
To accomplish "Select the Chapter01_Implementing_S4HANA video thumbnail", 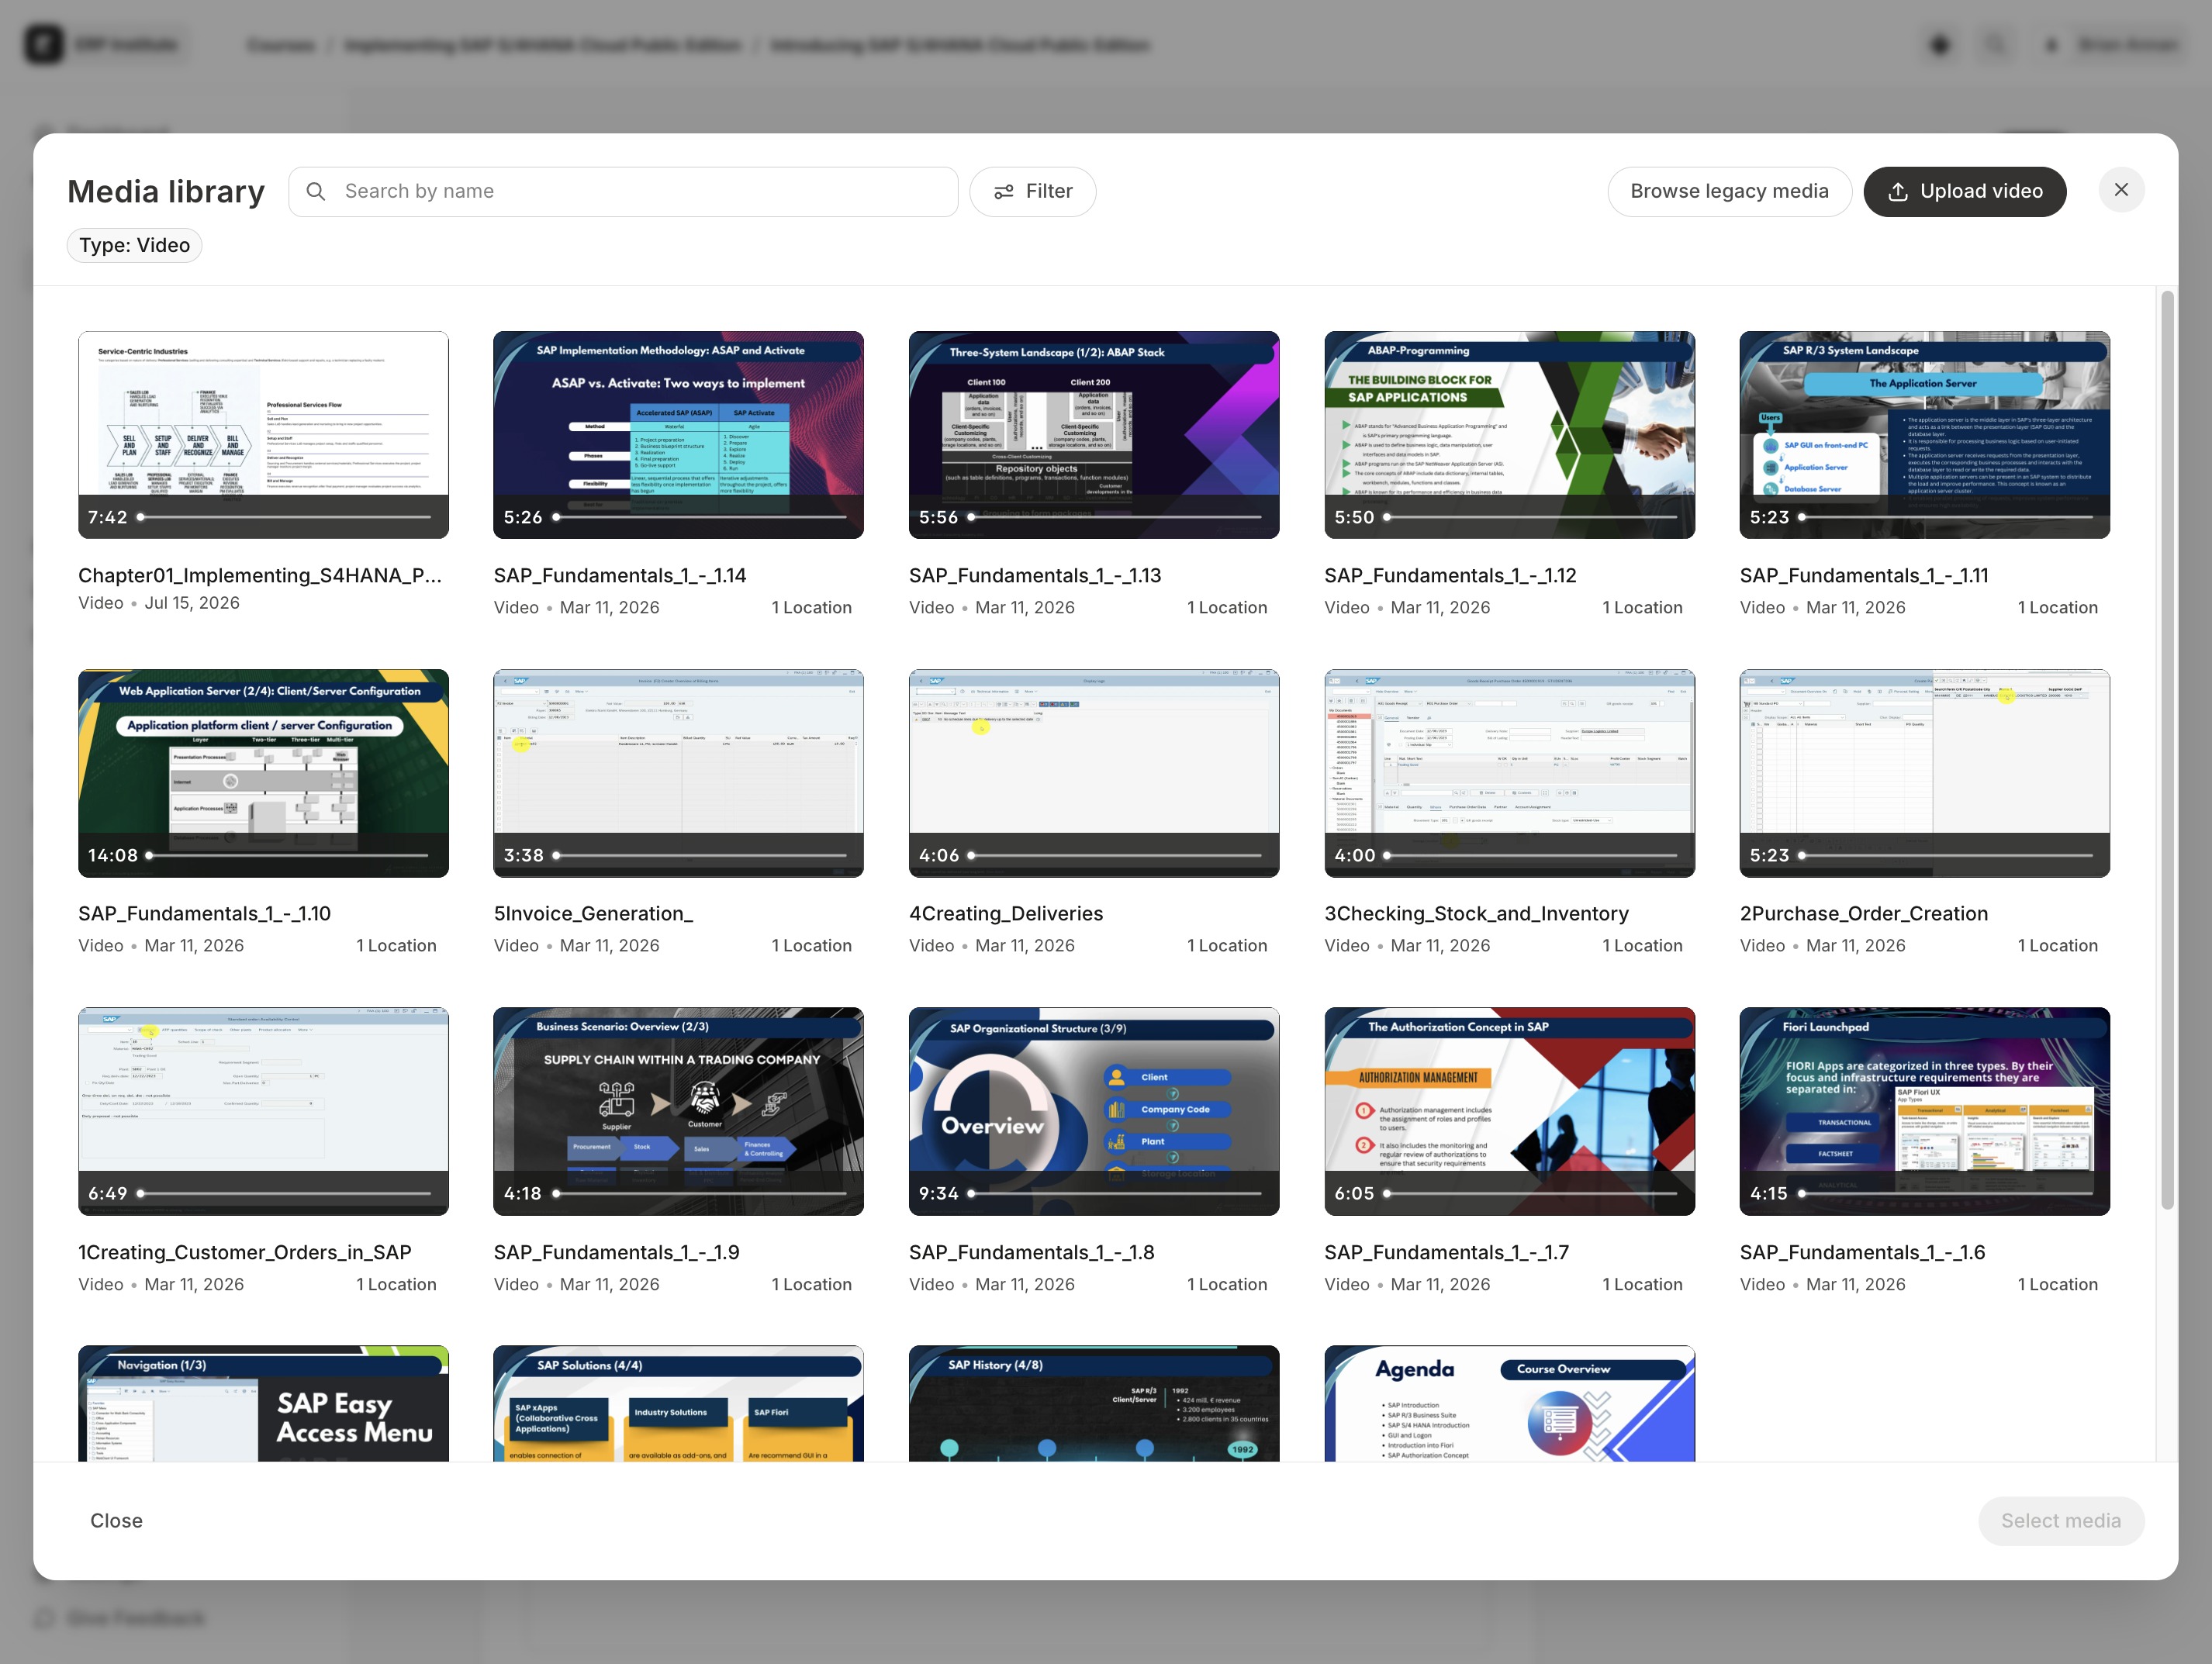I will tap(263, 435).
